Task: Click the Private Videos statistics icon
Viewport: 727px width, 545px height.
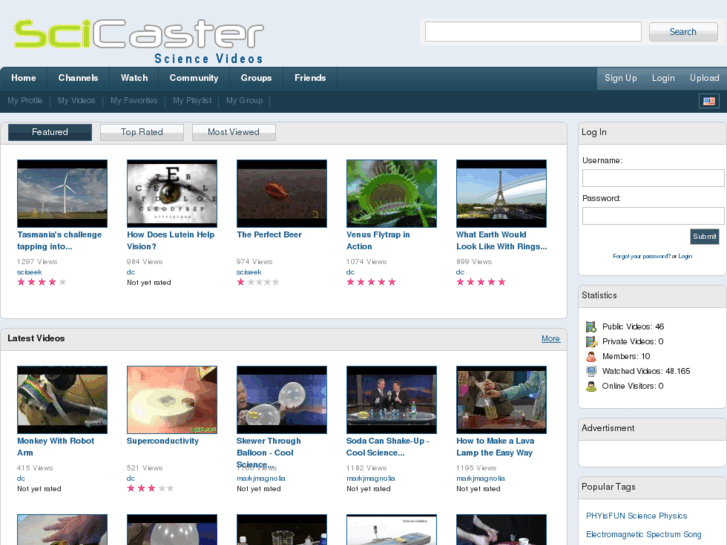Action: point(591,341)
